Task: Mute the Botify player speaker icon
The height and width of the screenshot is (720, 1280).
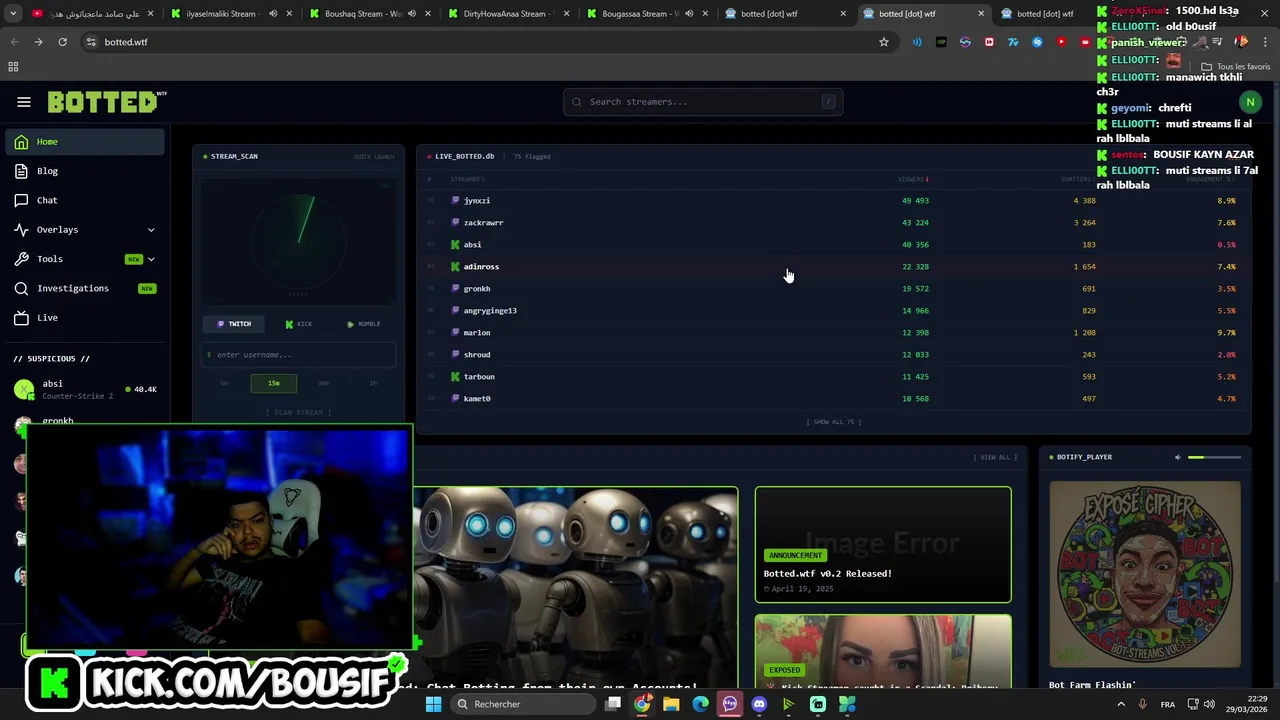Action: (x=1177, y=457)
